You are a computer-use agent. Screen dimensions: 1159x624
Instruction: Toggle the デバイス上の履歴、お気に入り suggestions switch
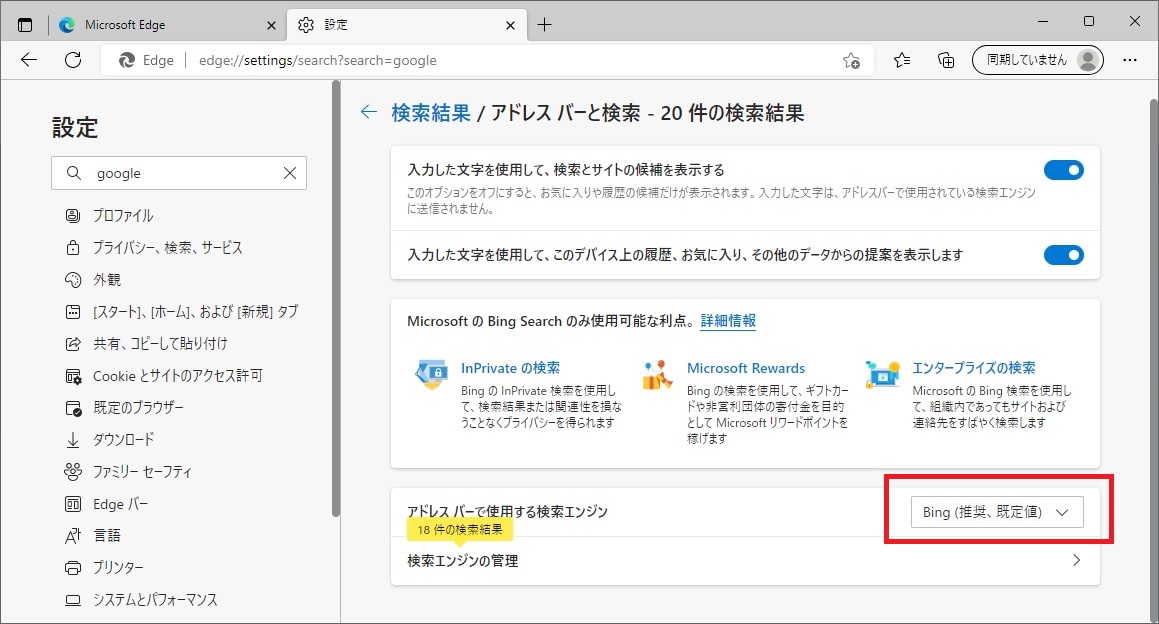pos(1064,255)
